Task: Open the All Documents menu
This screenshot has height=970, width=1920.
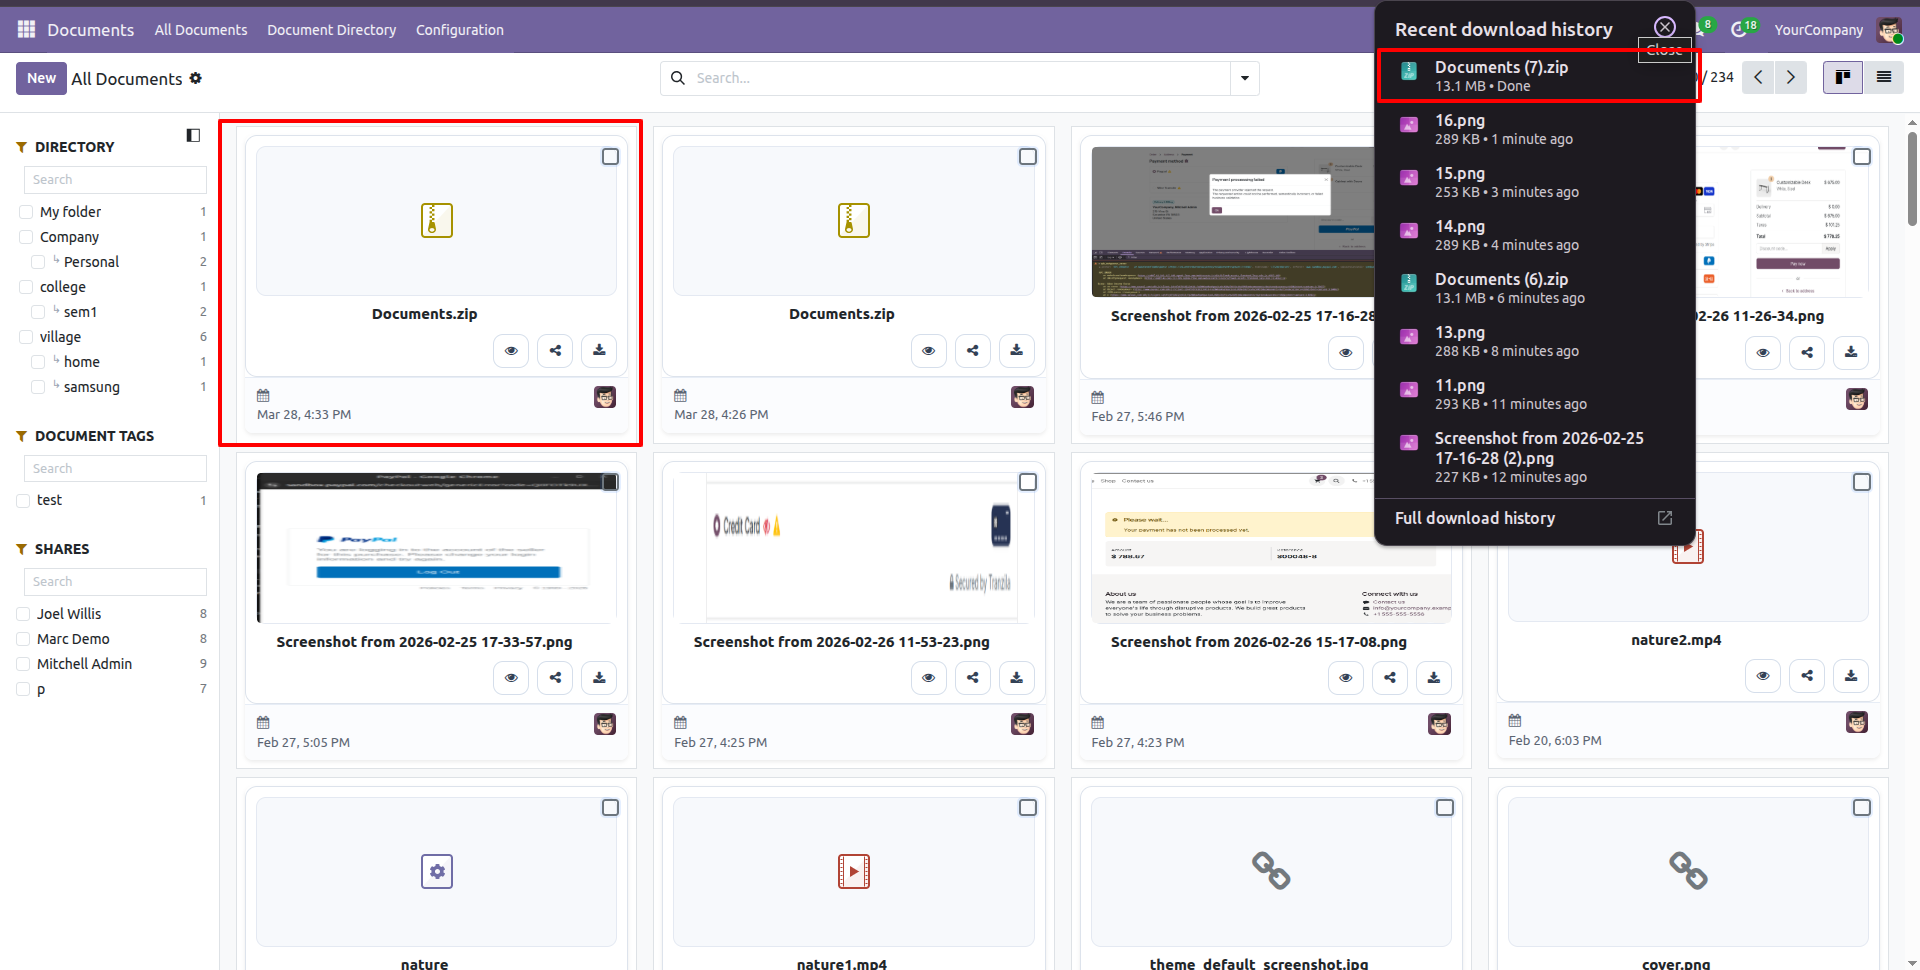Action: tap(201, 30)
